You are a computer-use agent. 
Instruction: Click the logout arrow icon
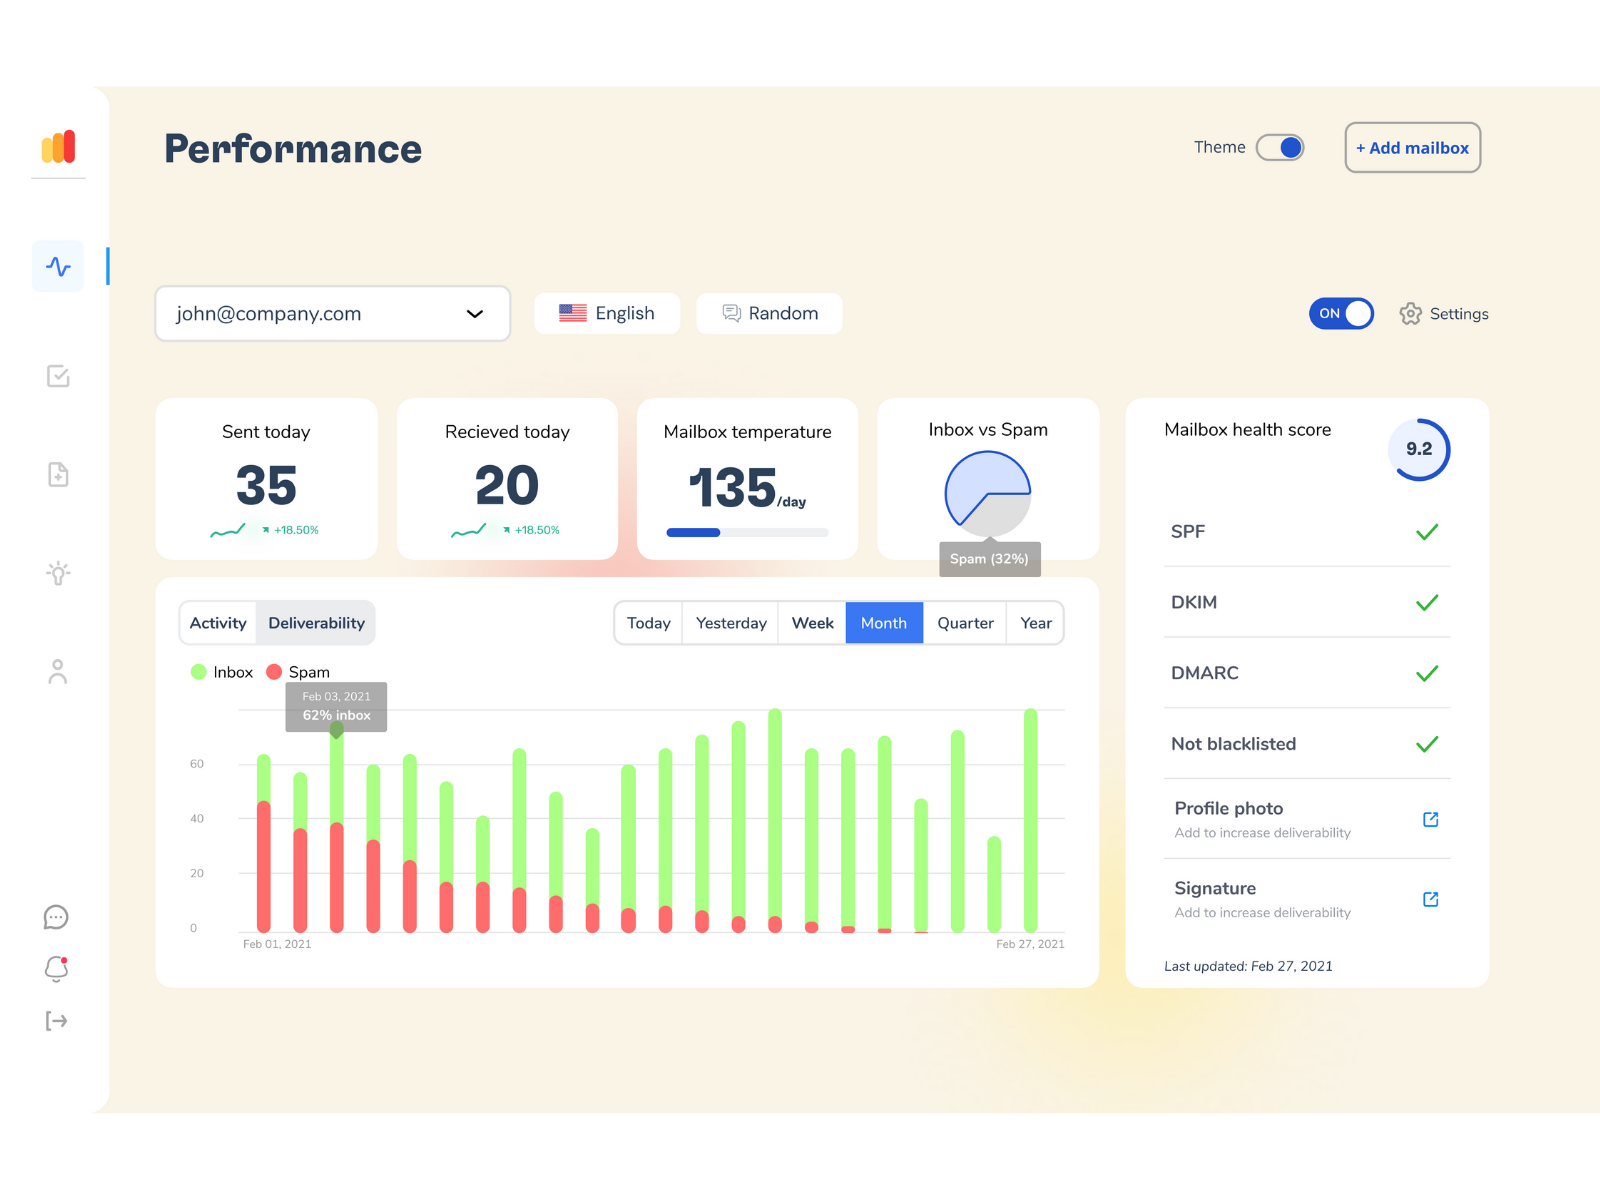pyautogui.click(x=56, y=1021)
